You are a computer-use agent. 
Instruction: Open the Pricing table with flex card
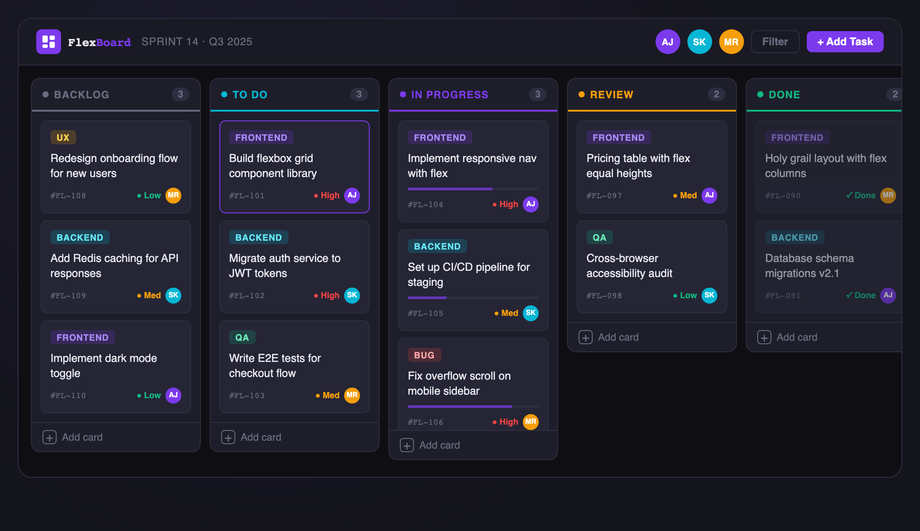coord(652,167)
